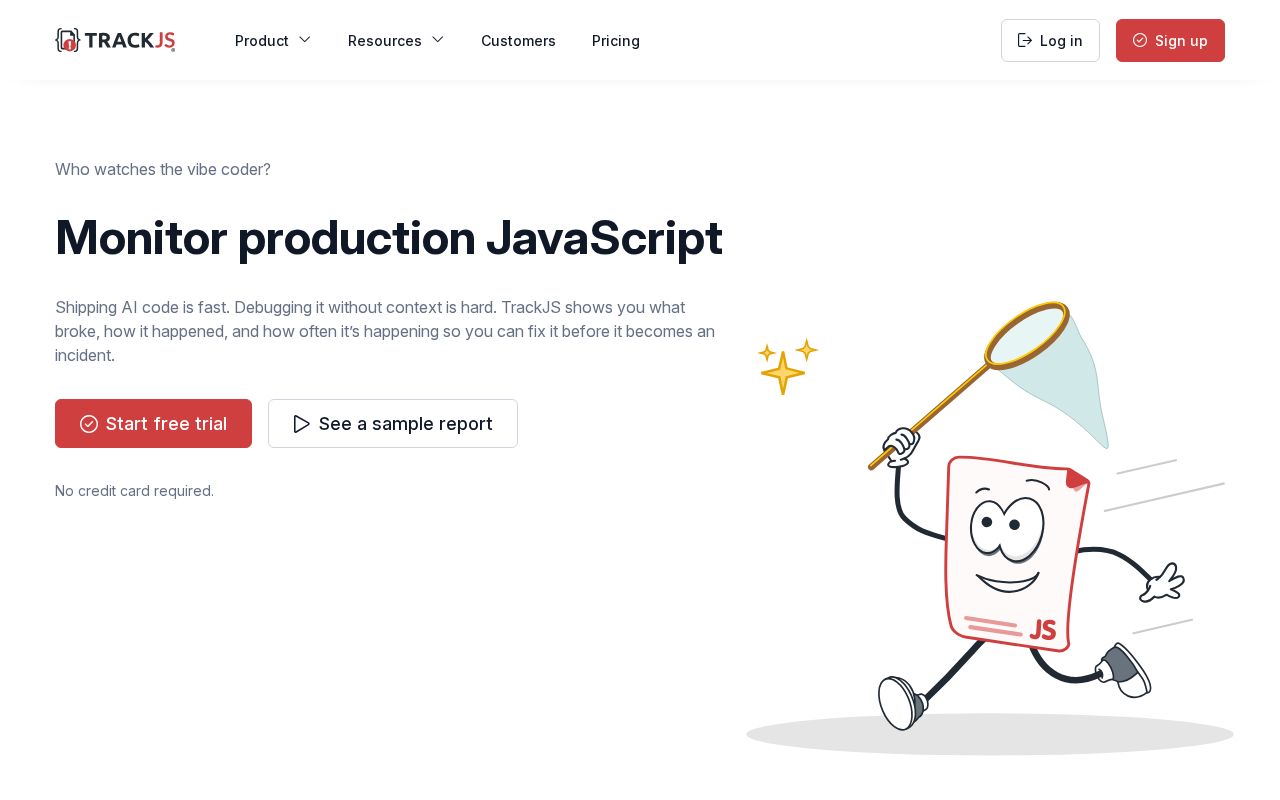Click the arrow icon on Log in button
Image resolution: width=1280 pixels, height=800 pixels.
(1025, 40)
